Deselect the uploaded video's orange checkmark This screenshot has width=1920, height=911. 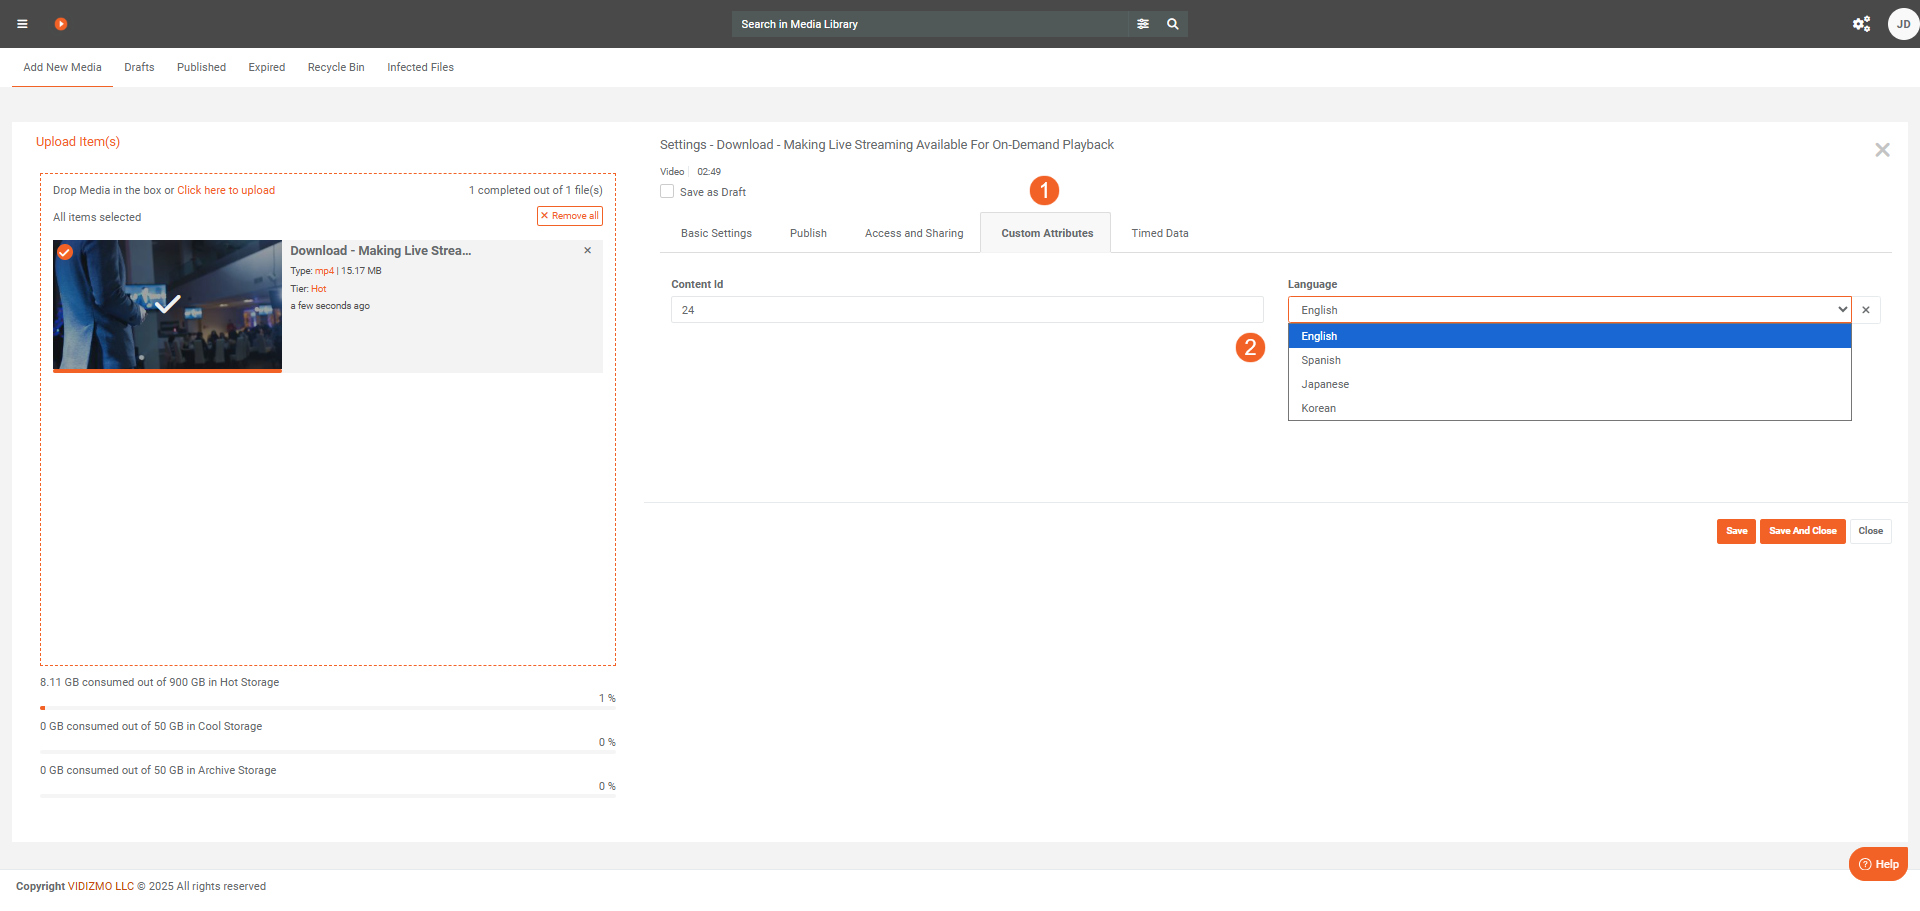click(x=65, y=252)
